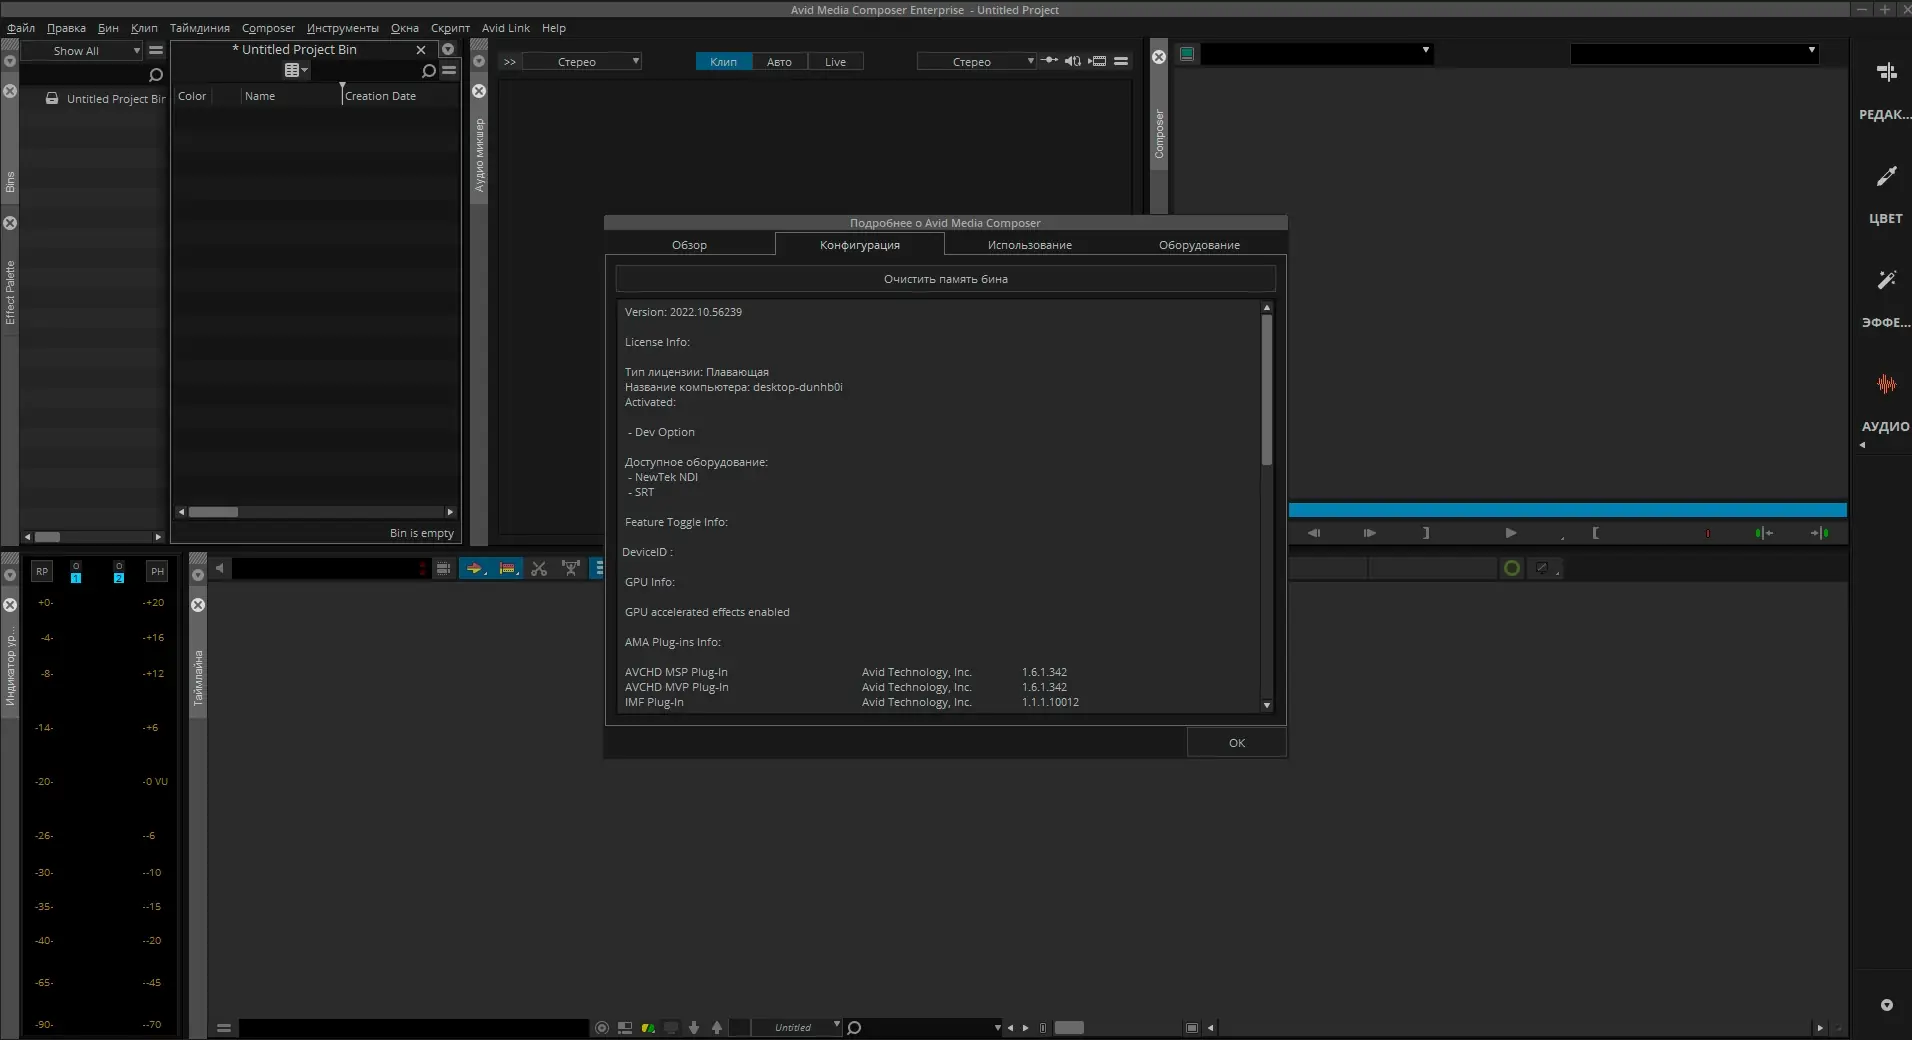Open the Инструменты menu
1912x1040 pixels.
tap(342, 28)
